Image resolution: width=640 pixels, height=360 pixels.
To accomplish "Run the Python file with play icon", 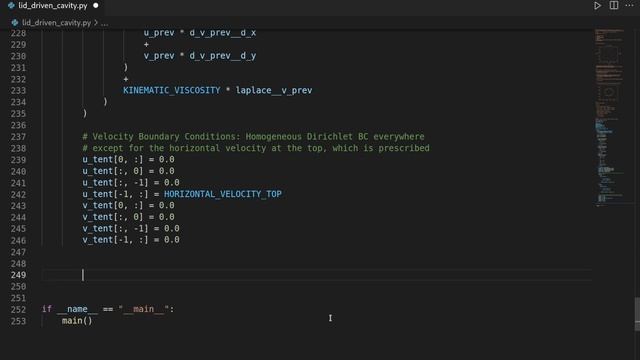I will pos(597,6).
